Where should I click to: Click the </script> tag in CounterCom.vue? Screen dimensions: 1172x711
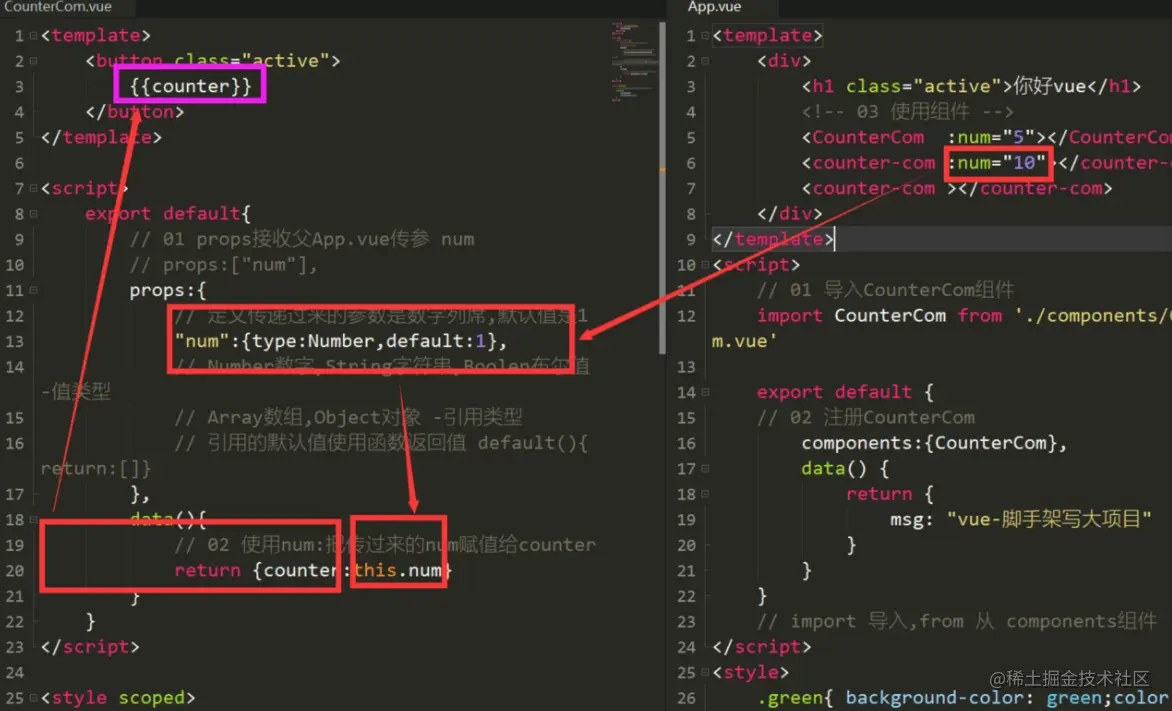point(90,647)
